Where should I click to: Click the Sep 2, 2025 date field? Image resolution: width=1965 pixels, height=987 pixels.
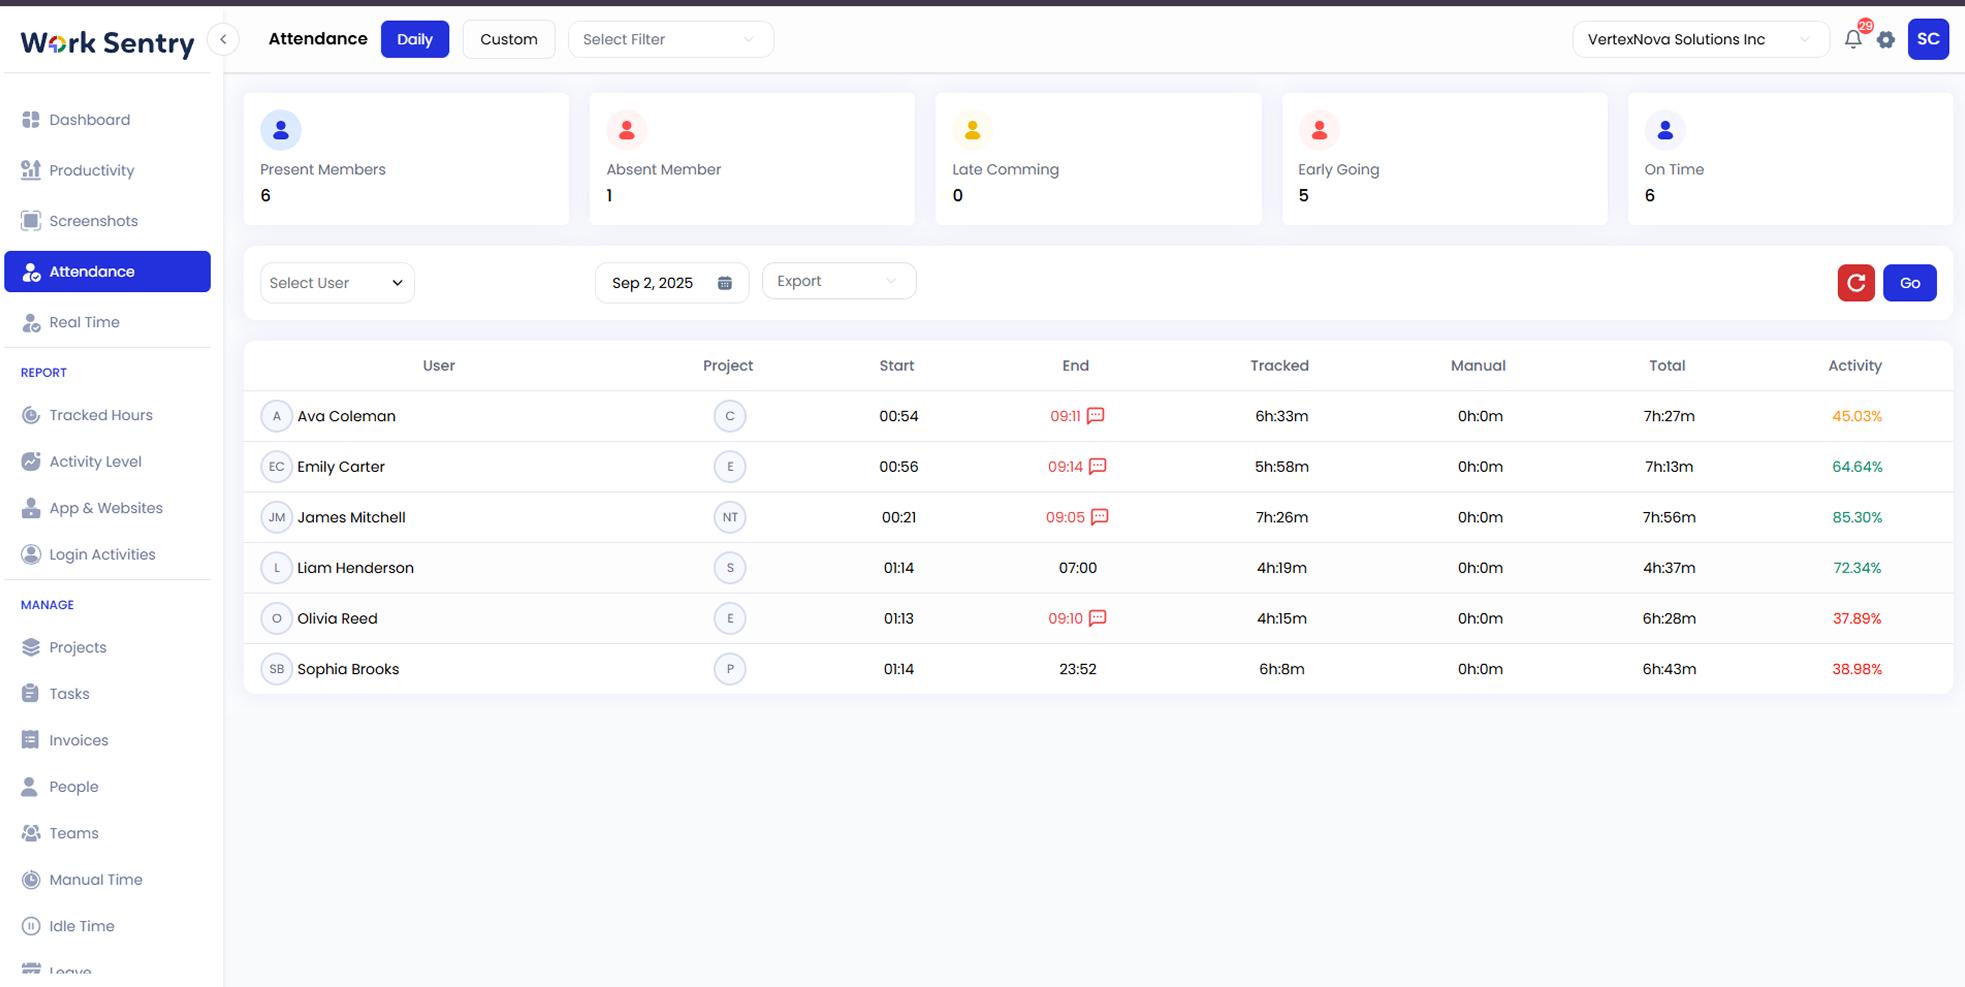click(653, 283)
